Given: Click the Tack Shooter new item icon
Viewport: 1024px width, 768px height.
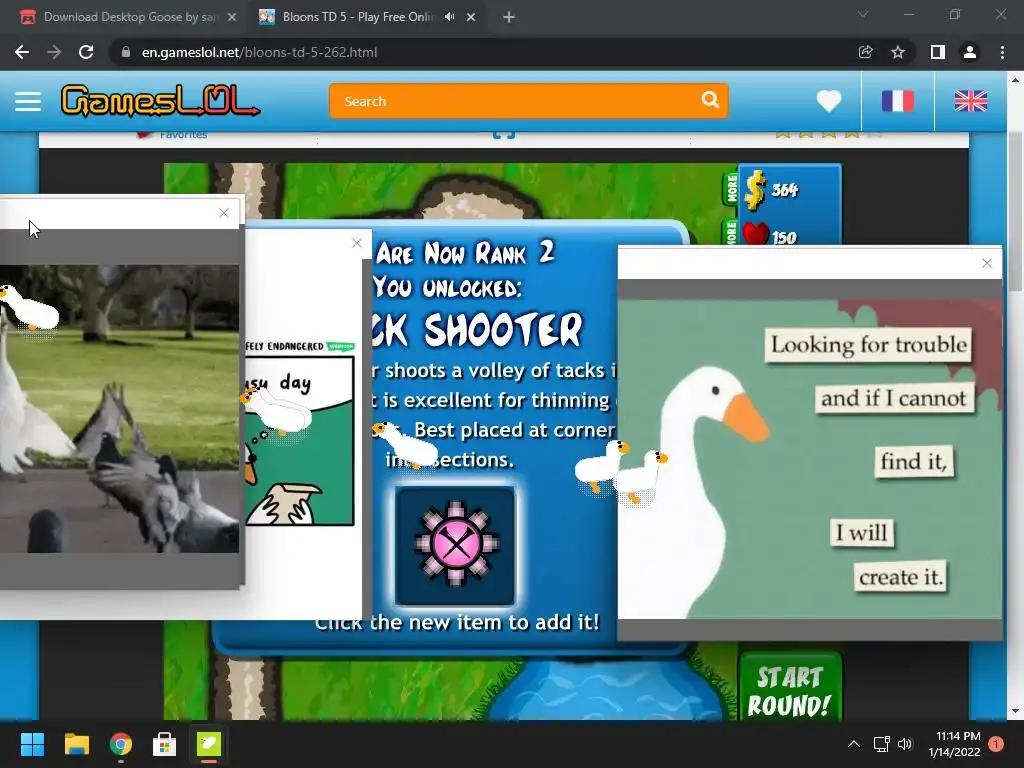Looking at the screenshot, I should (455, 545).
